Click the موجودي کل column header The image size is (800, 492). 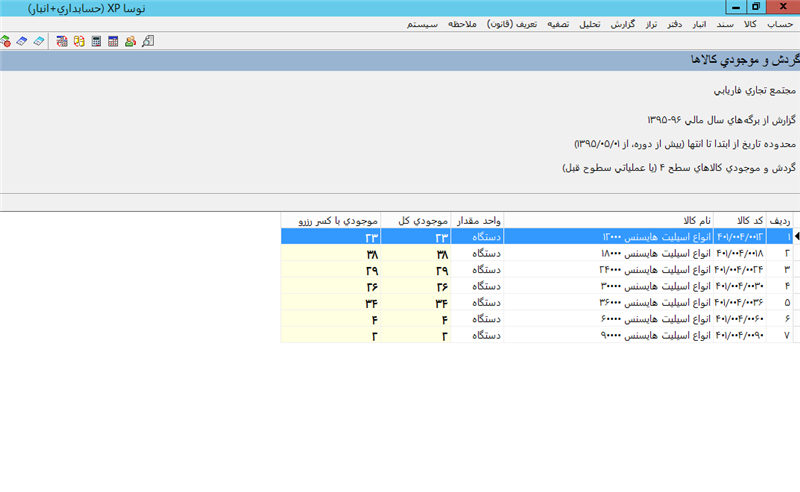pos(416,221)
